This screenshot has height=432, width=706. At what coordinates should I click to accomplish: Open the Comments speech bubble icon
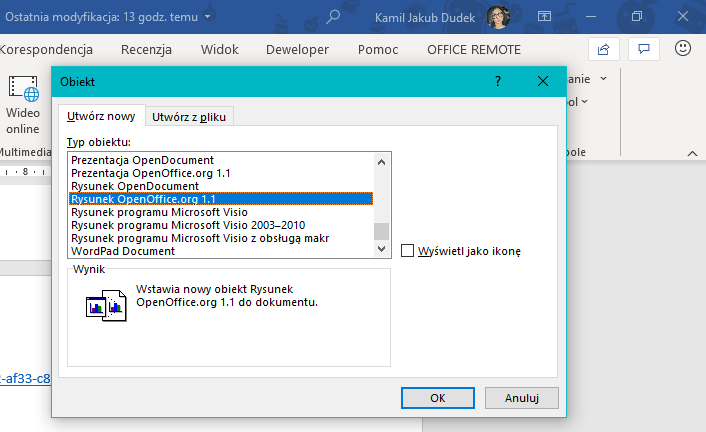(x=644, y=49)
